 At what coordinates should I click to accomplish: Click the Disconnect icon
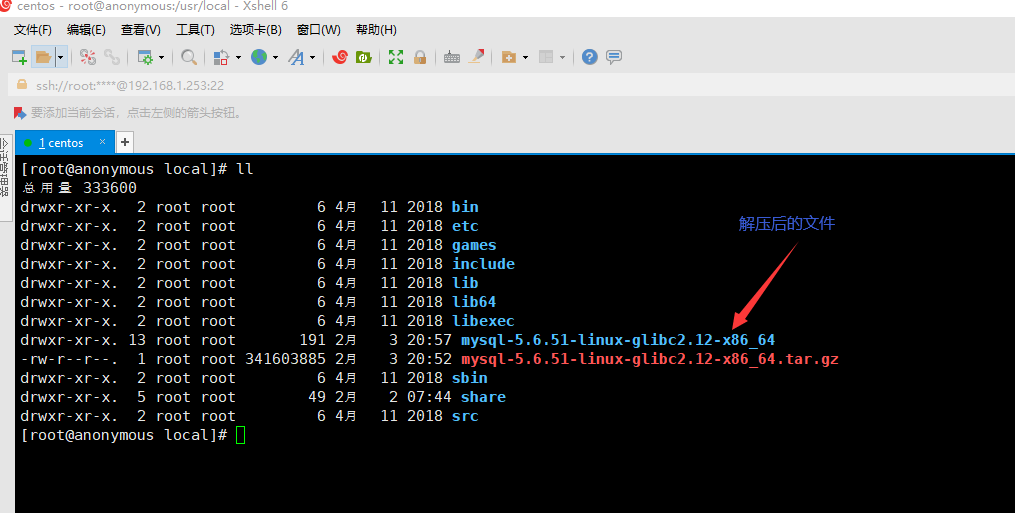pyautogui.click(x=88, y=57)
